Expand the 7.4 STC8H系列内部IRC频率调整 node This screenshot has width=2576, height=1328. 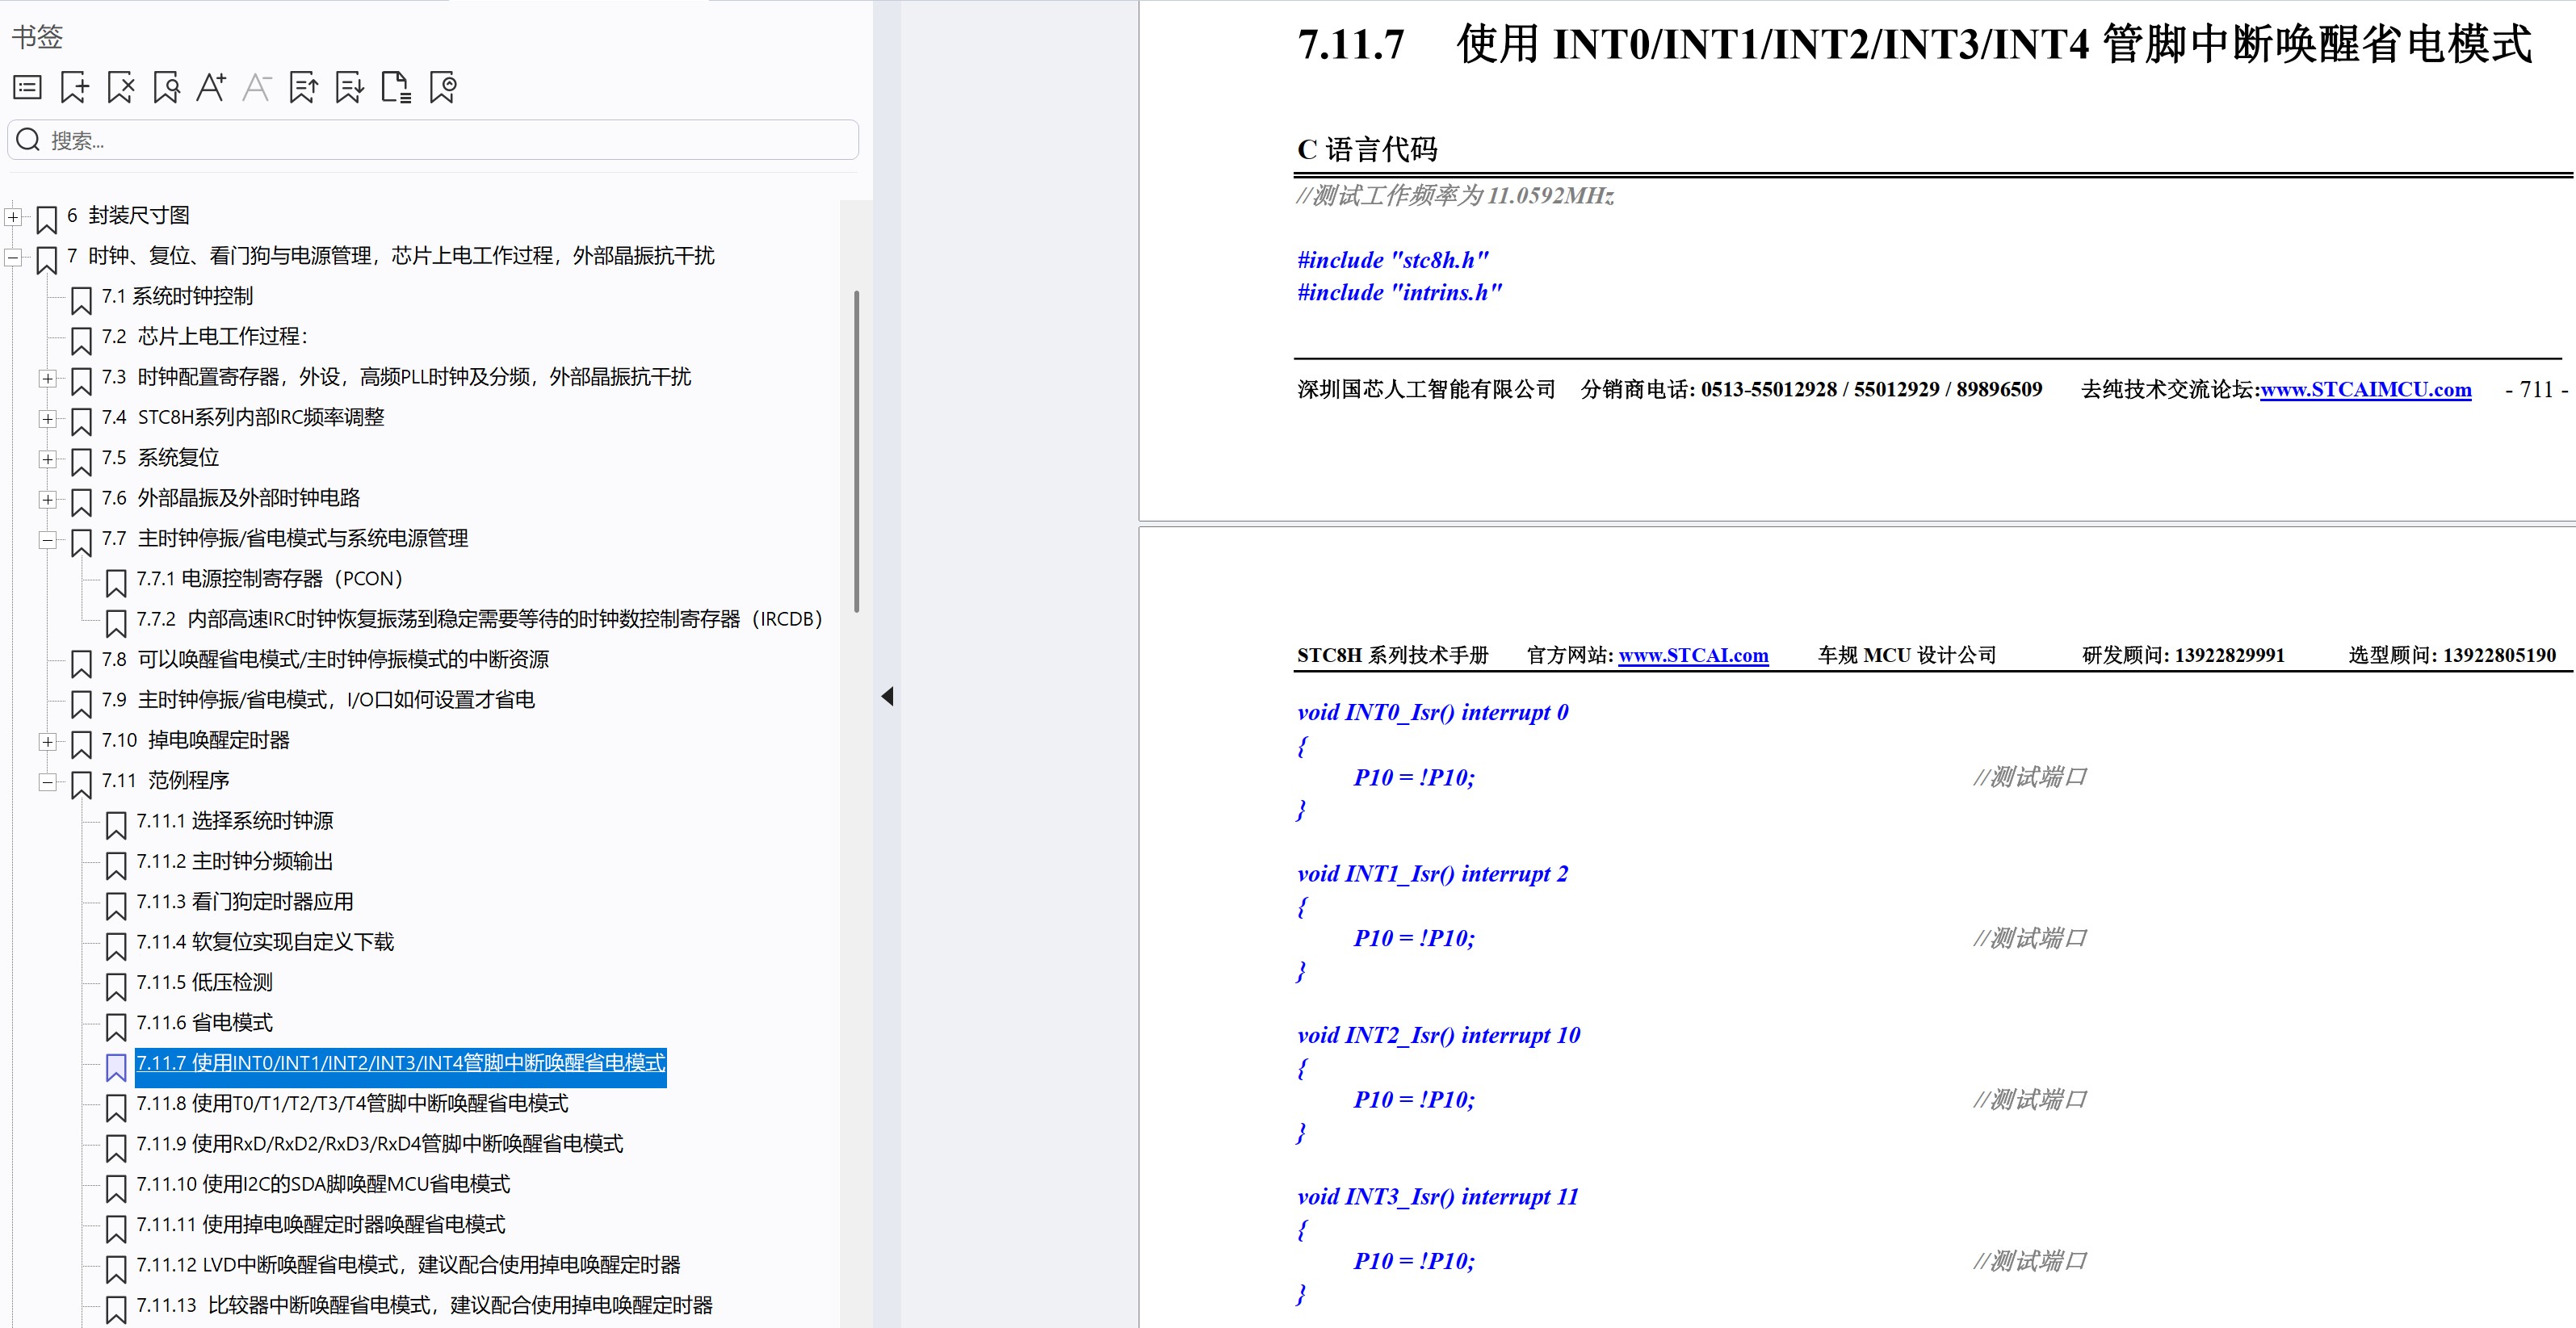coord(47,418)
